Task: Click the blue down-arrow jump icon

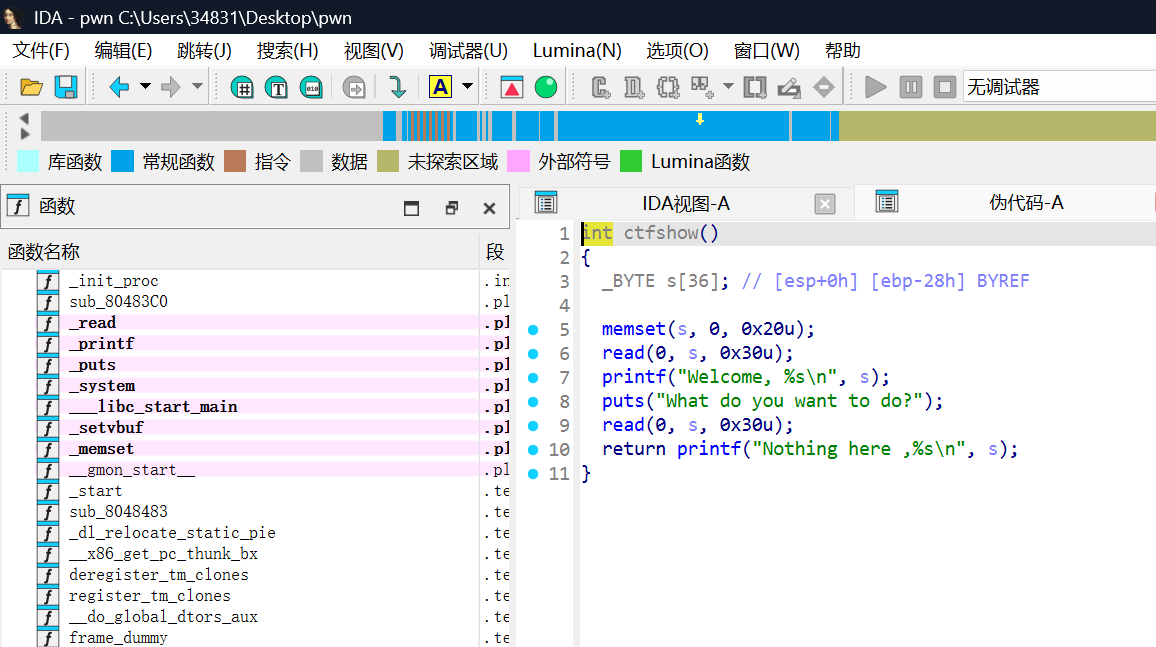Action: coord(397,87)
